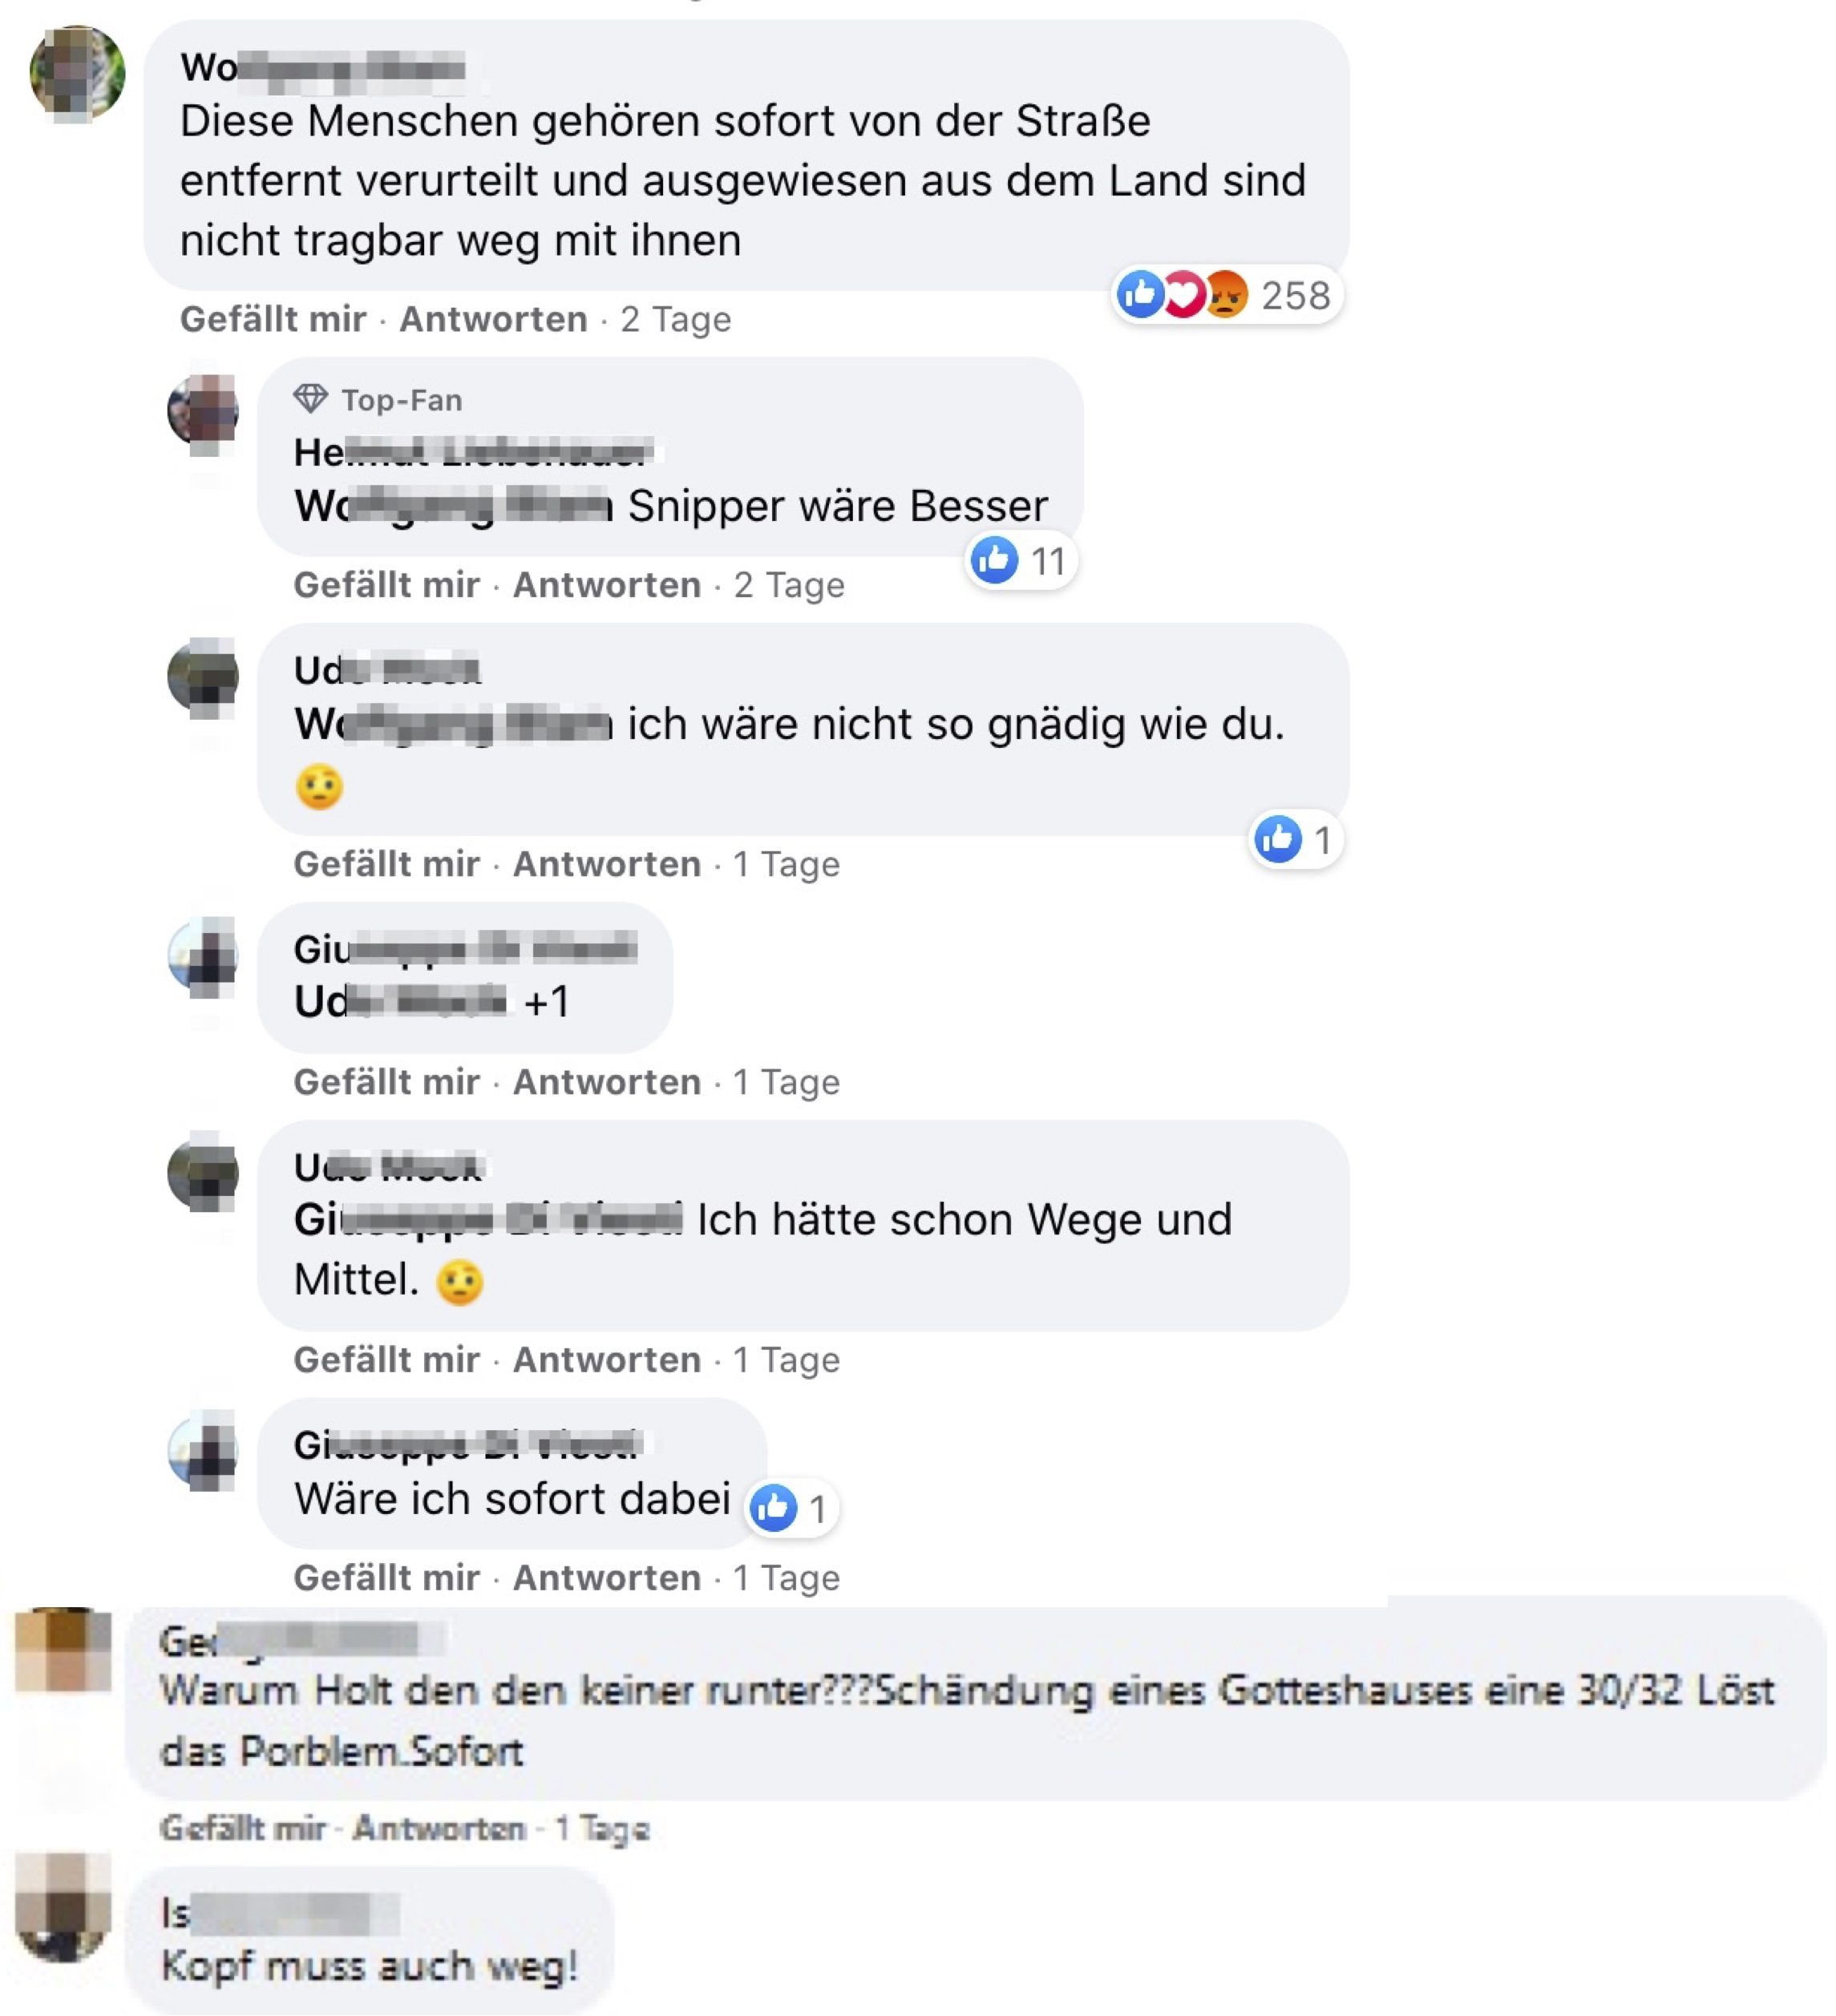Click the author name above 'Kopf muss auch weg!'
This screenshot has height=2016, width=1836.
pyautogui.click(x=280, y=1913)
